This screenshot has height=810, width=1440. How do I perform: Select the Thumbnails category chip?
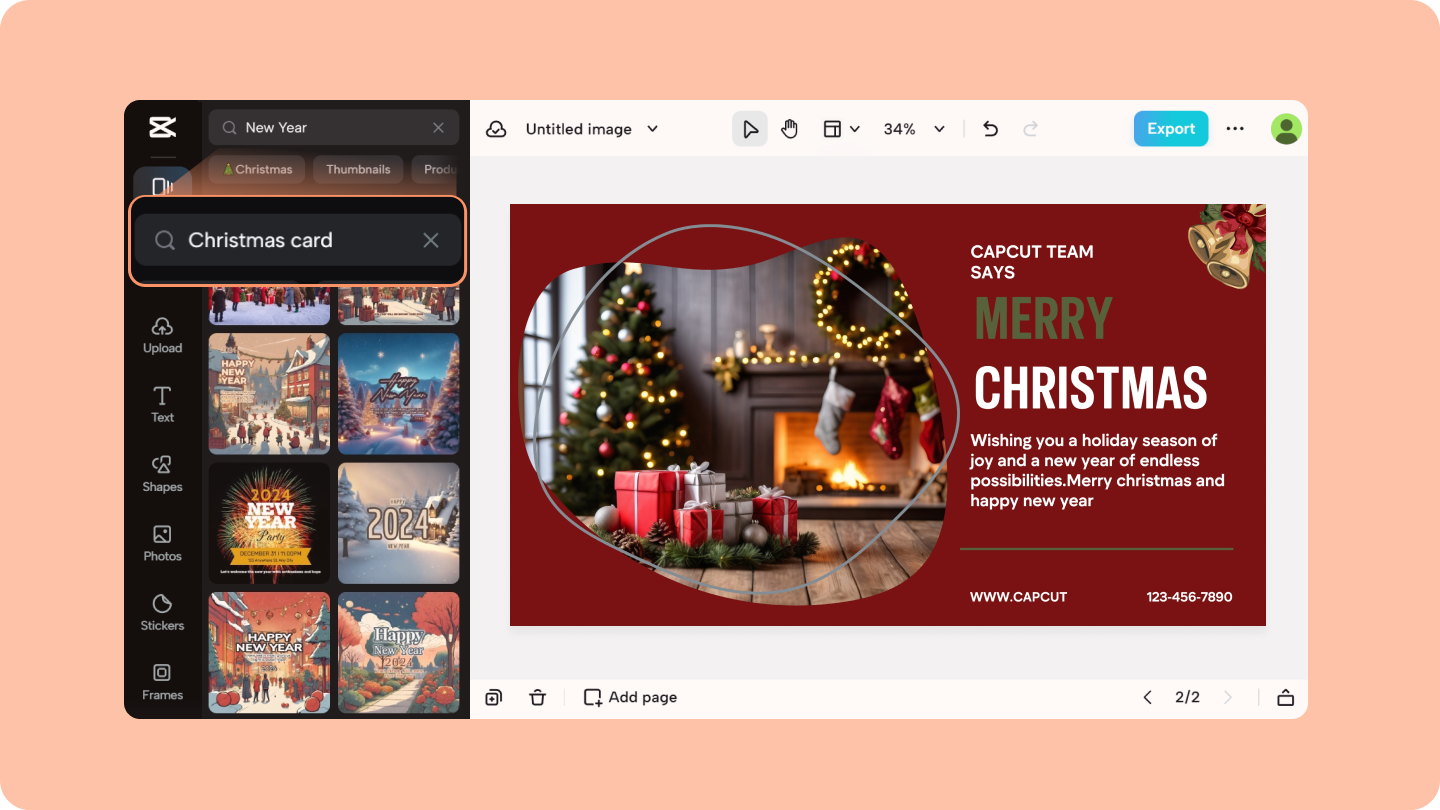[358, 169]
